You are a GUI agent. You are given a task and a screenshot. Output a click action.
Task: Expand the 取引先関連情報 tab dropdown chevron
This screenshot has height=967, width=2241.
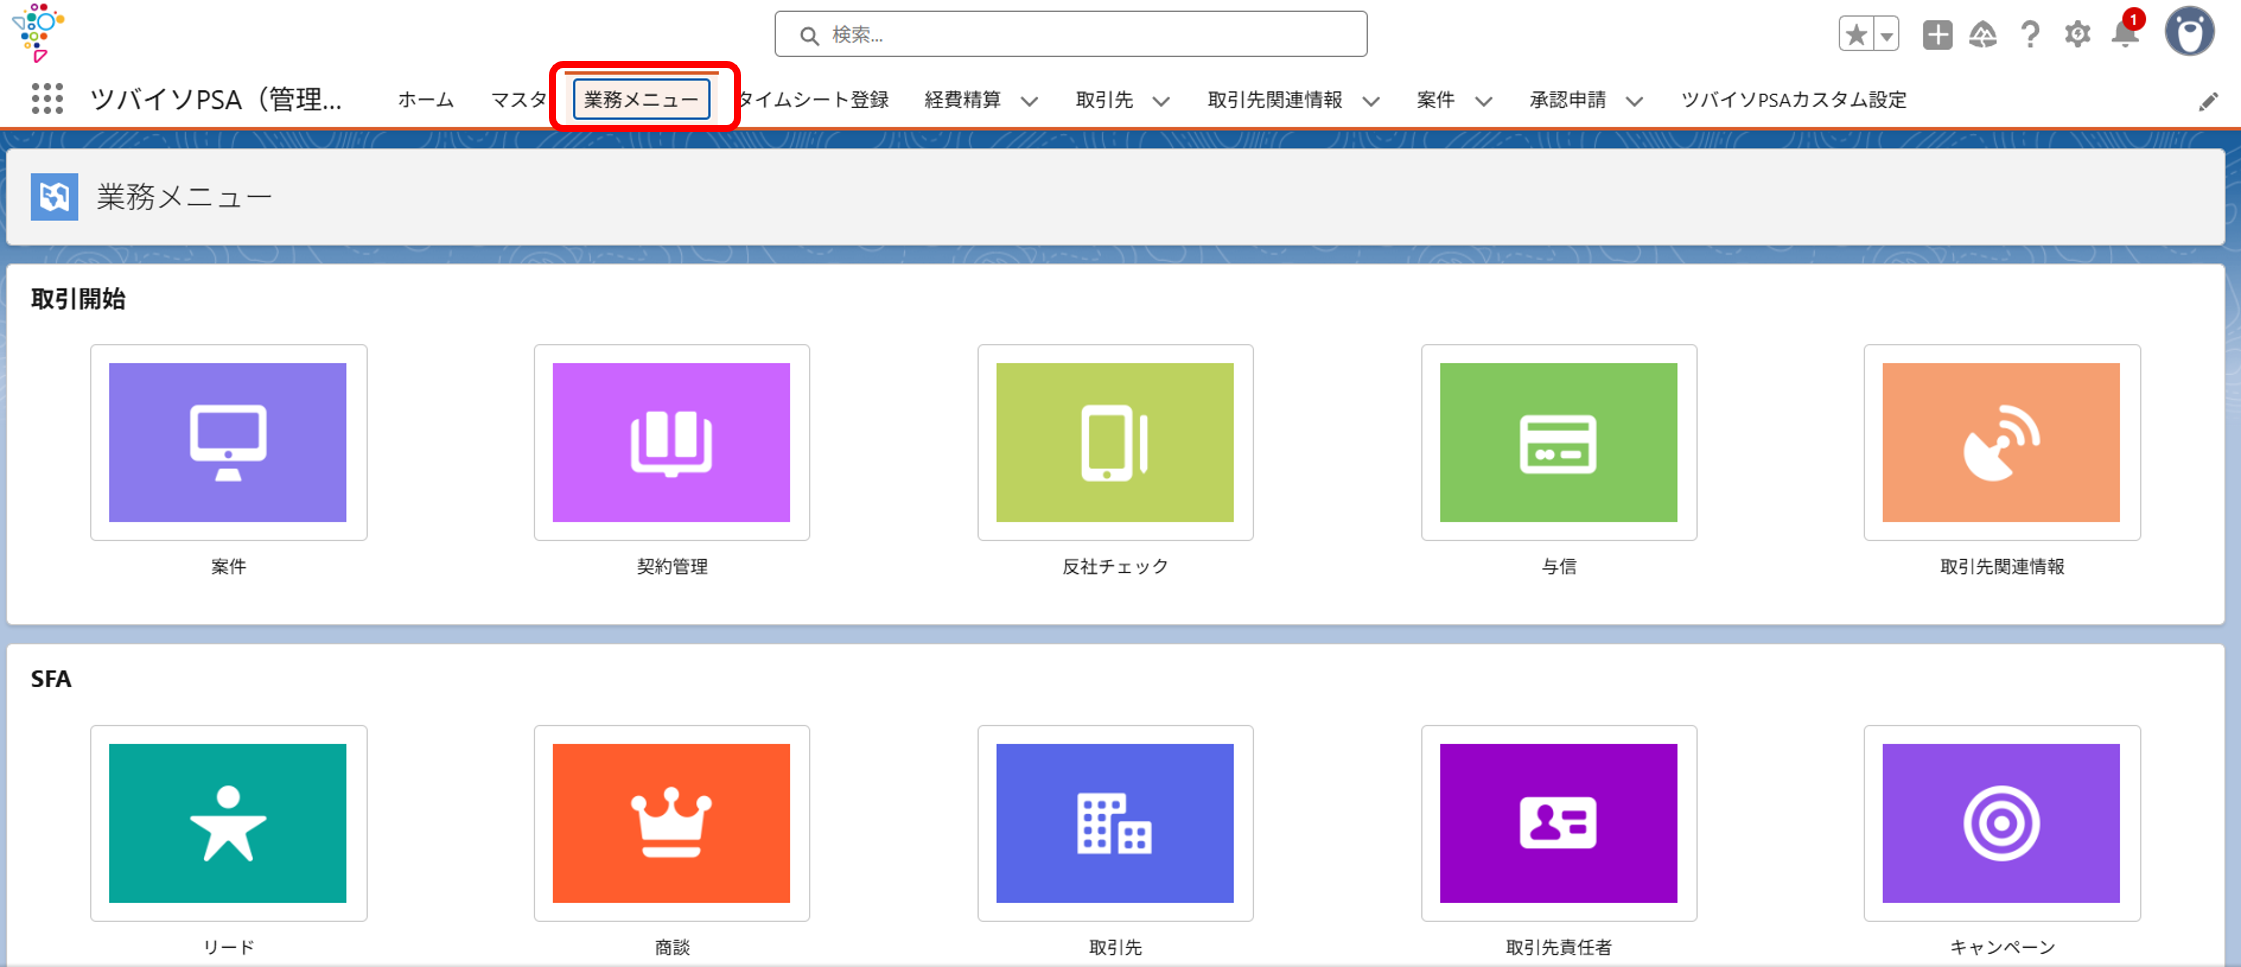1371,101
